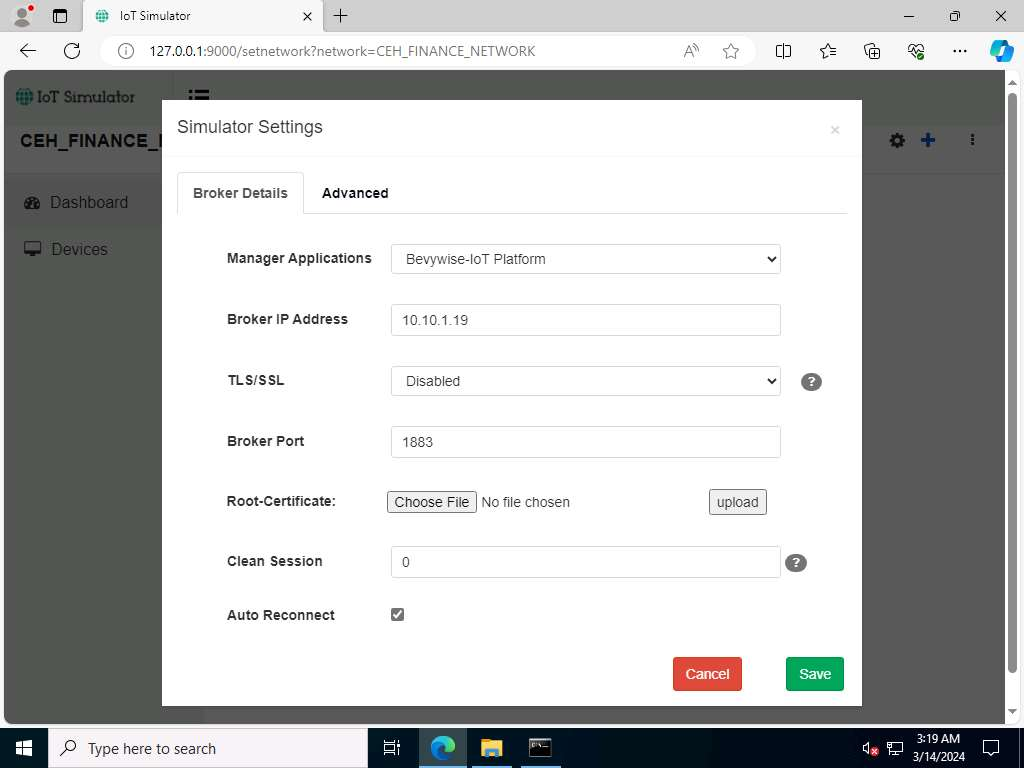Select the Broker Details tab
The width and height of the screenshot is (1024, 768).
click(240, 193)
